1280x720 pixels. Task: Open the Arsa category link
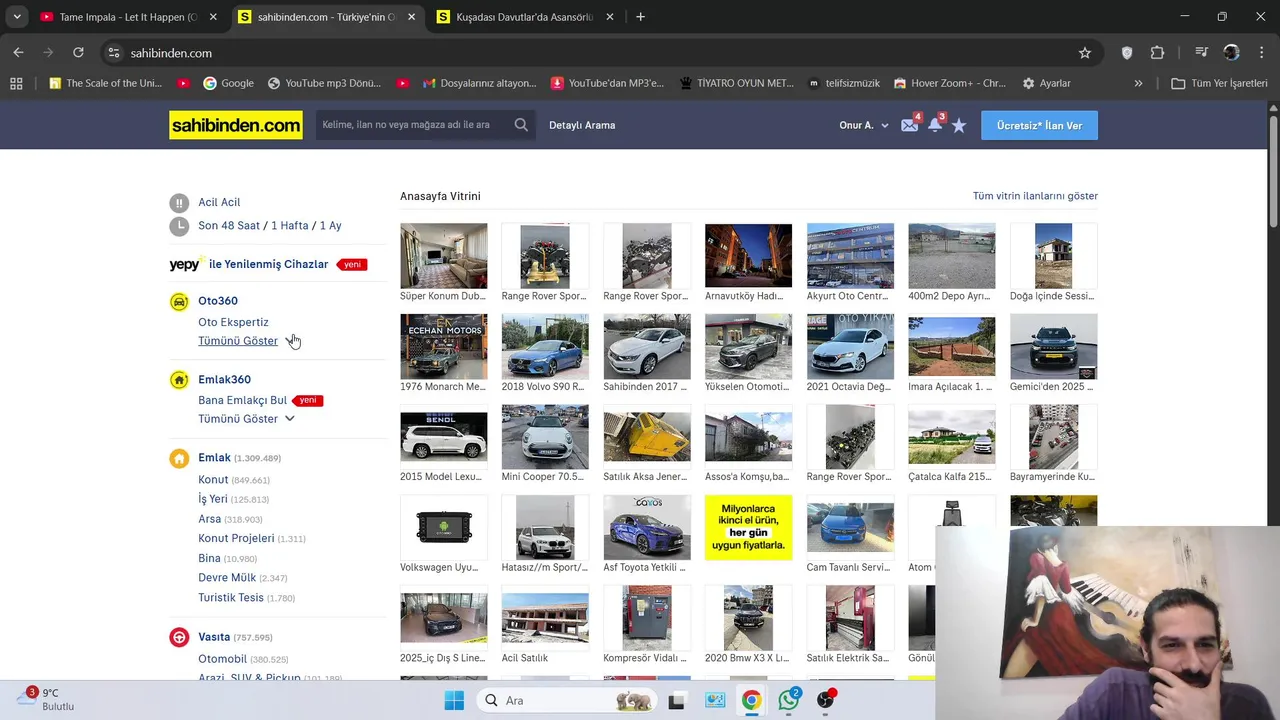(209, 519)
